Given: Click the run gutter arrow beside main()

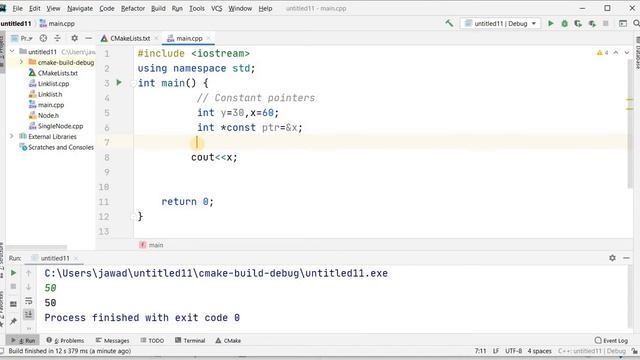Looking at the screenshot, I should click(119, 82).
